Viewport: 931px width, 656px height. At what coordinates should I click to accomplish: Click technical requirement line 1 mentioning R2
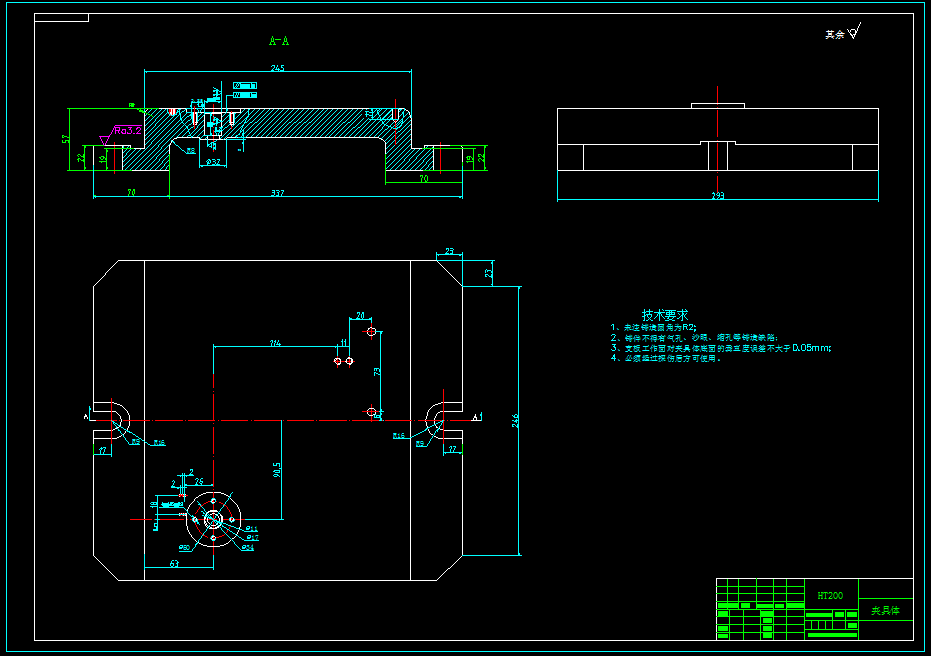pos(653,327)
